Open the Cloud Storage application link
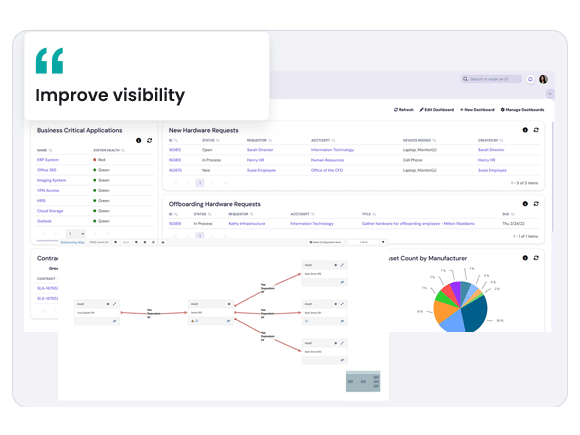 [50, 211]
